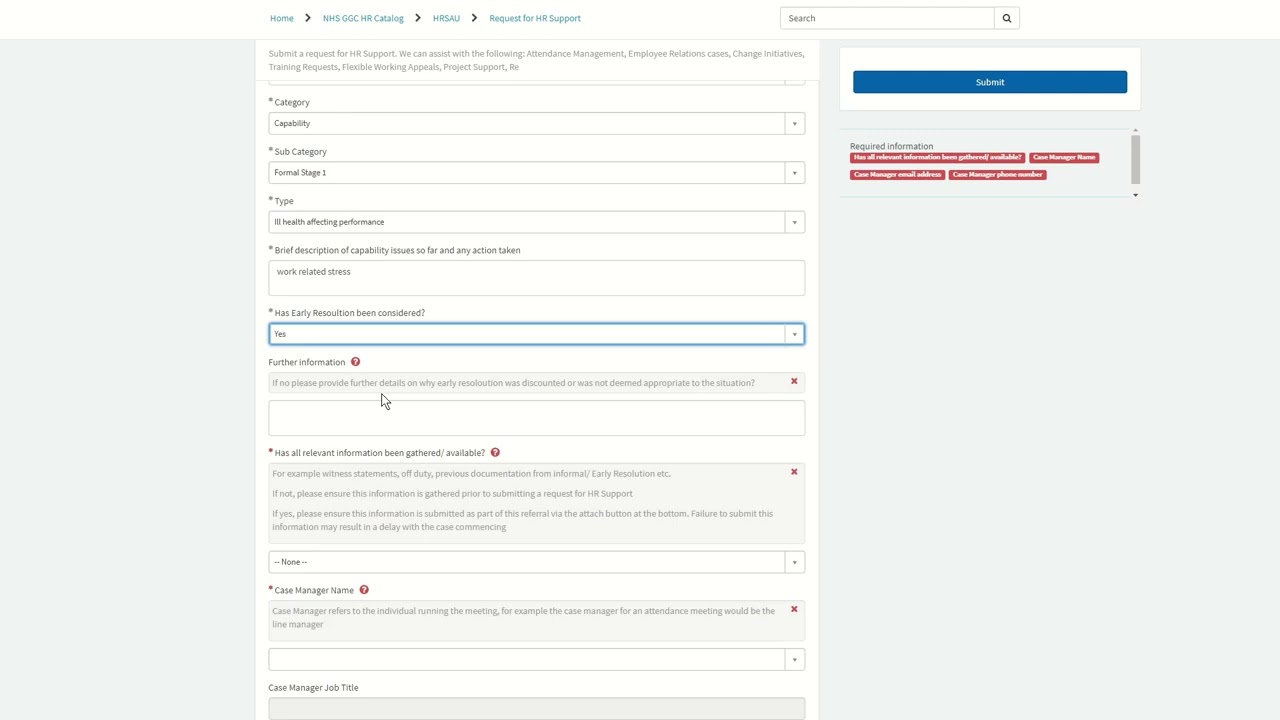Click inside the Search input field
Image resolution: width=1280 pixels, height=720 pixels.
tap(887, 18)
